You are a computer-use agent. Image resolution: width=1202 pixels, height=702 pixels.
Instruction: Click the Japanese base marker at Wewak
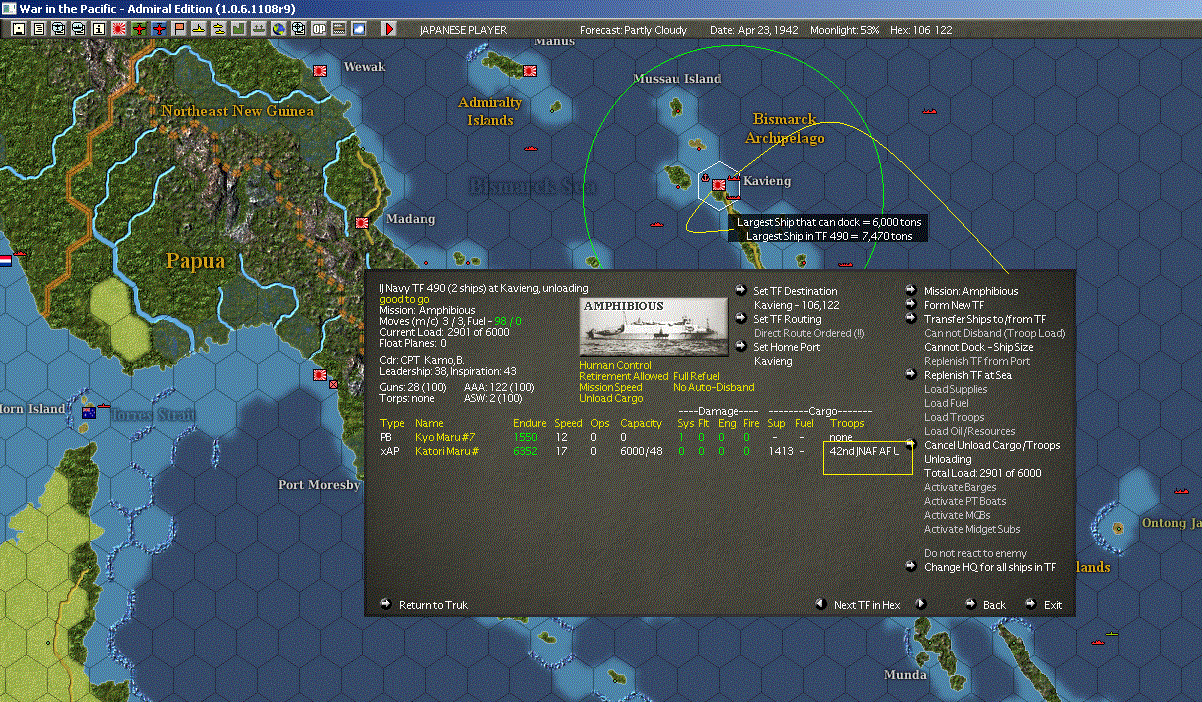(x=321, y=71)
